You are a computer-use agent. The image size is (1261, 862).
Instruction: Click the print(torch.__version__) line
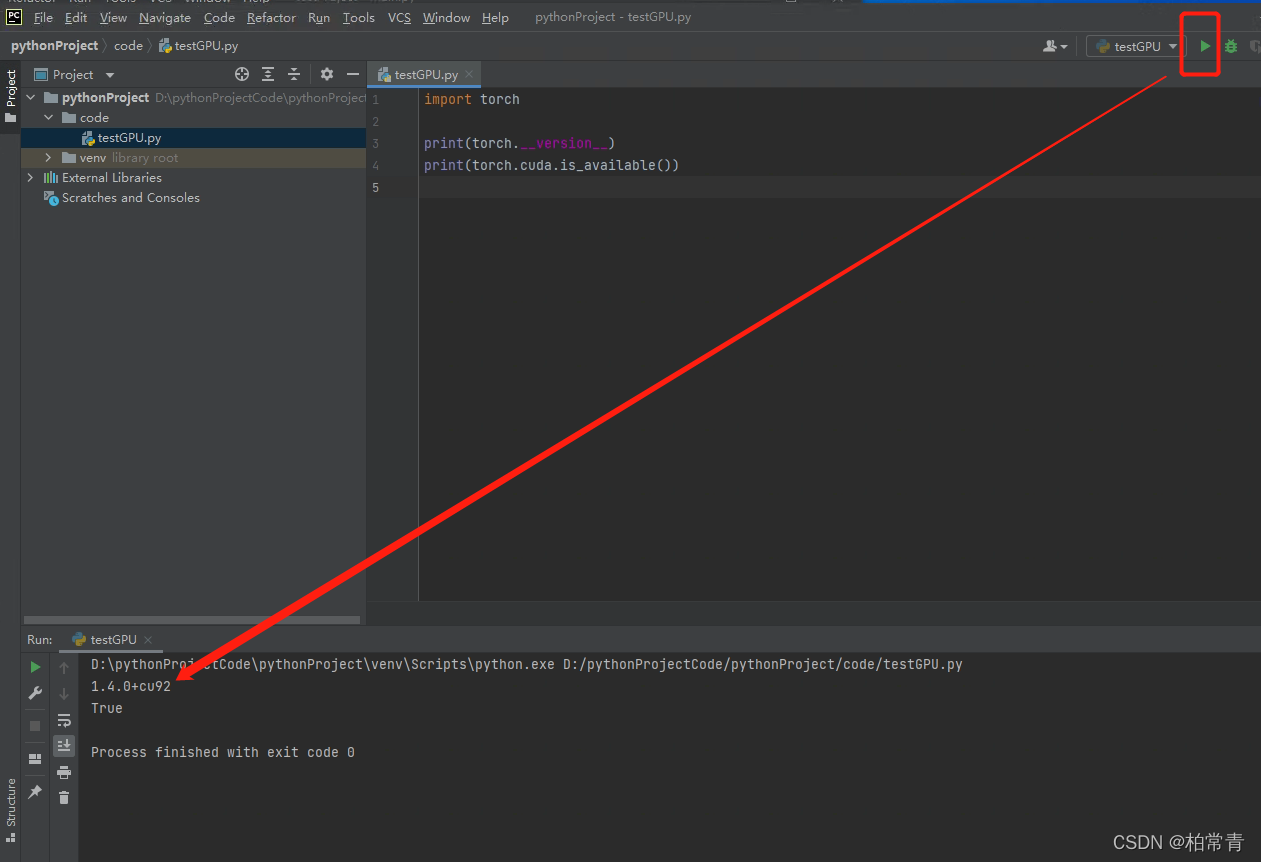pos(520,143)
